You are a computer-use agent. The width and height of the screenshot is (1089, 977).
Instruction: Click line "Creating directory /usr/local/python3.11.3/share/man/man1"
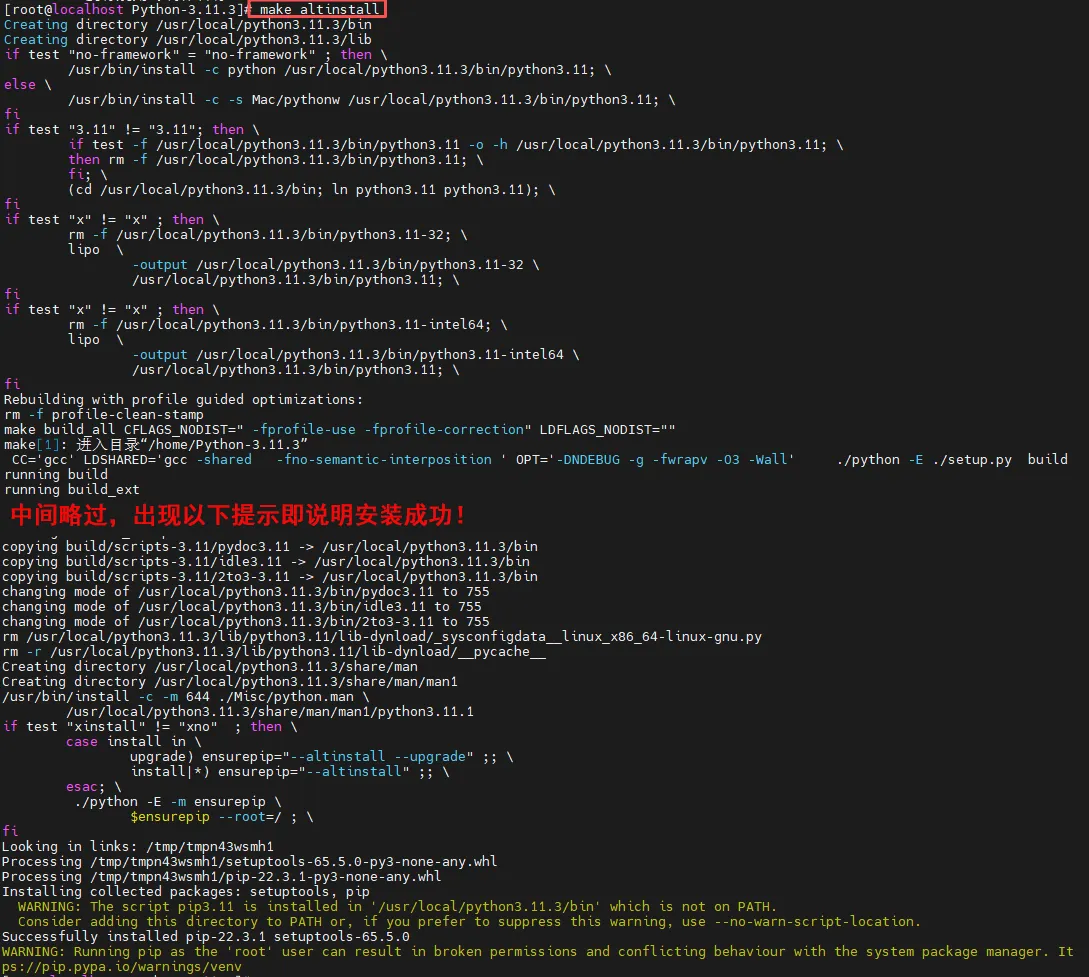tap(230, 682)
